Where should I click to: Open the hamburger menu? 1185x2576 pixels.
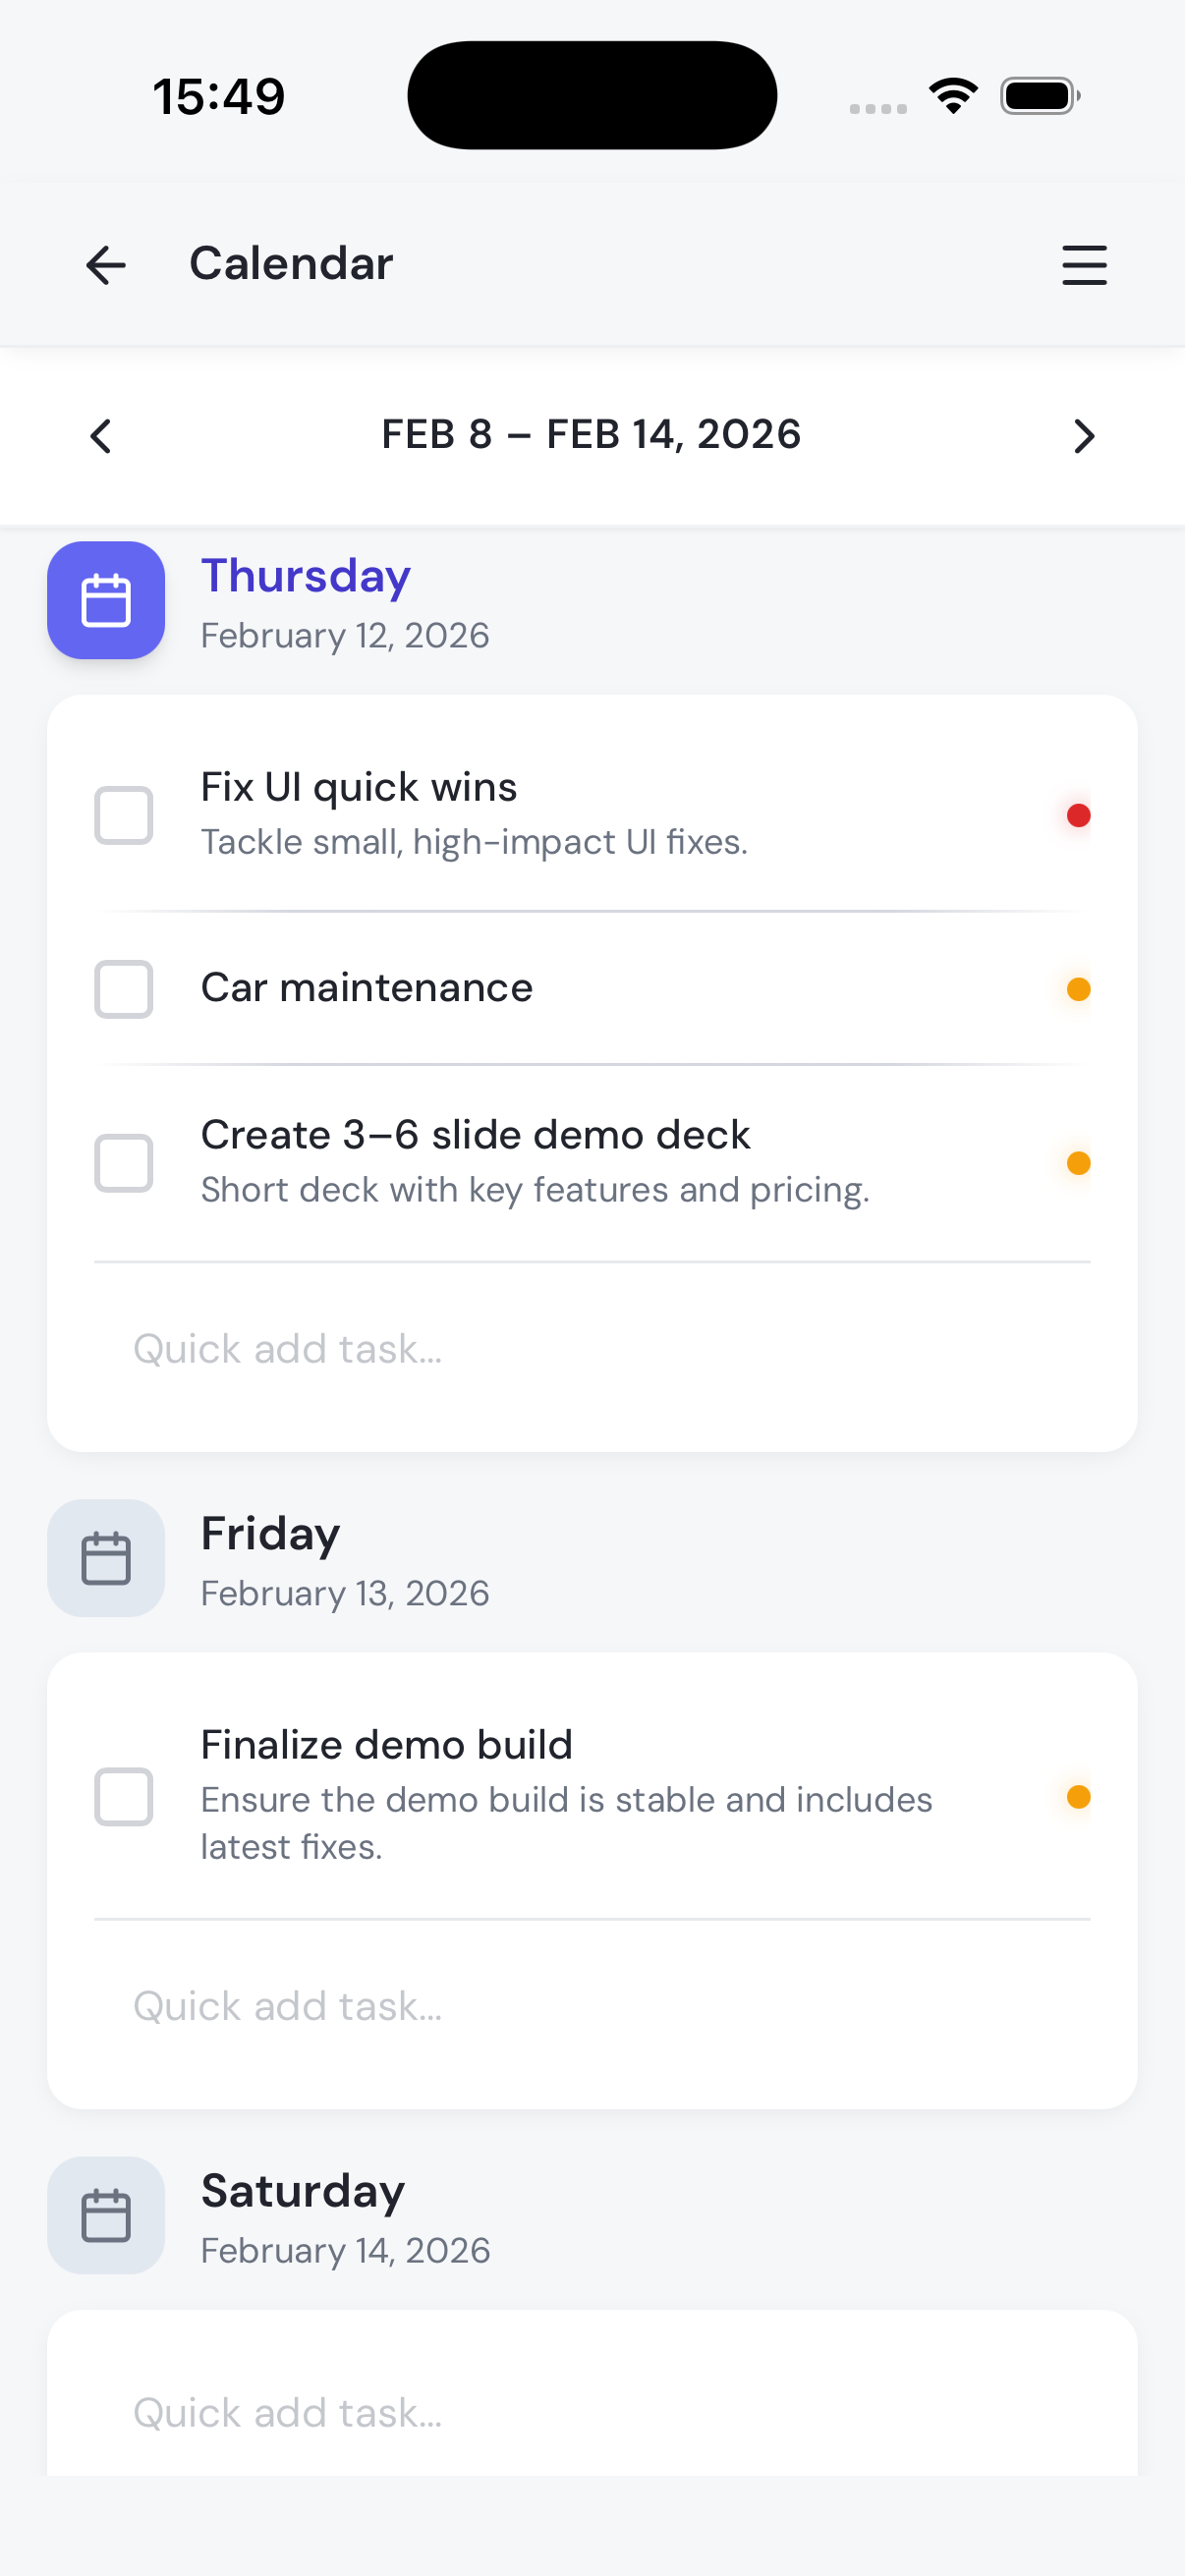(x=1083, y=265)
